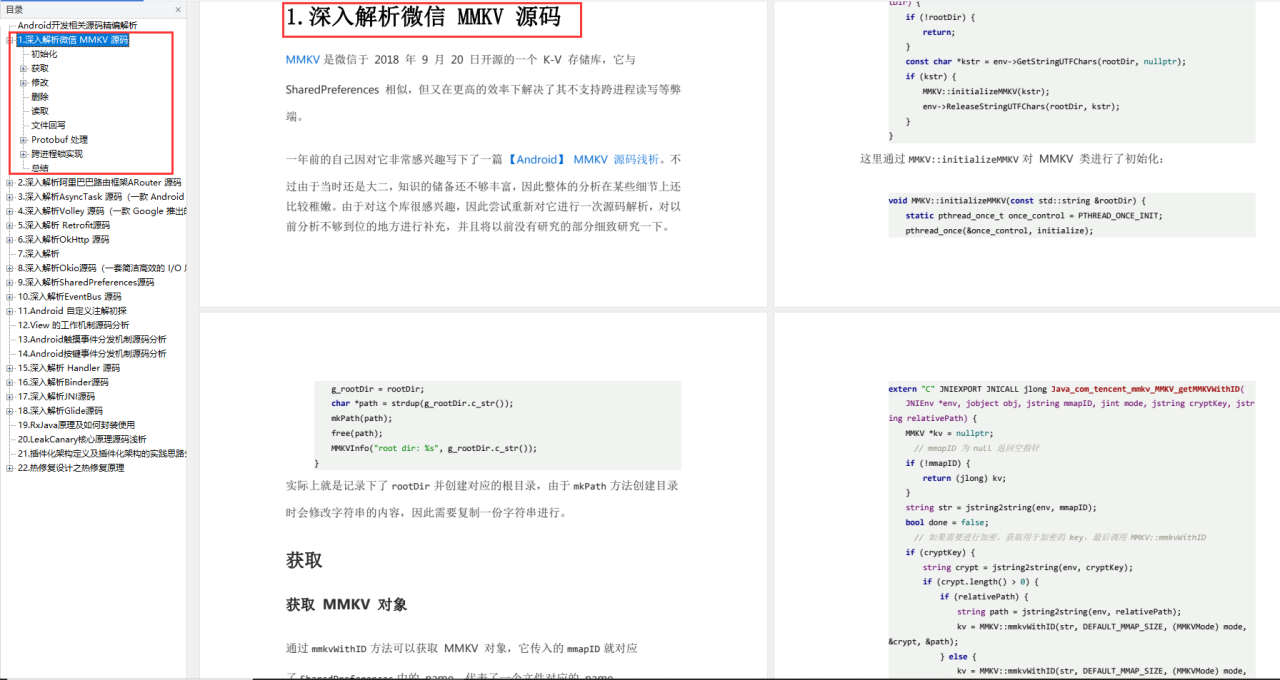Jump to Protobuf 处理 bookmark

[x=59, y=140]
